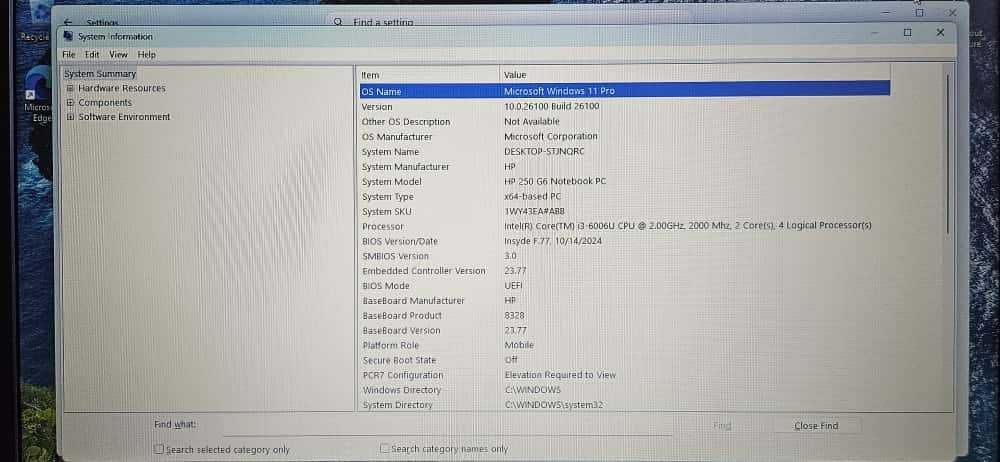1000x462 pixels.
Task: Select the System Manufacturer row
Action: [625, 167]
